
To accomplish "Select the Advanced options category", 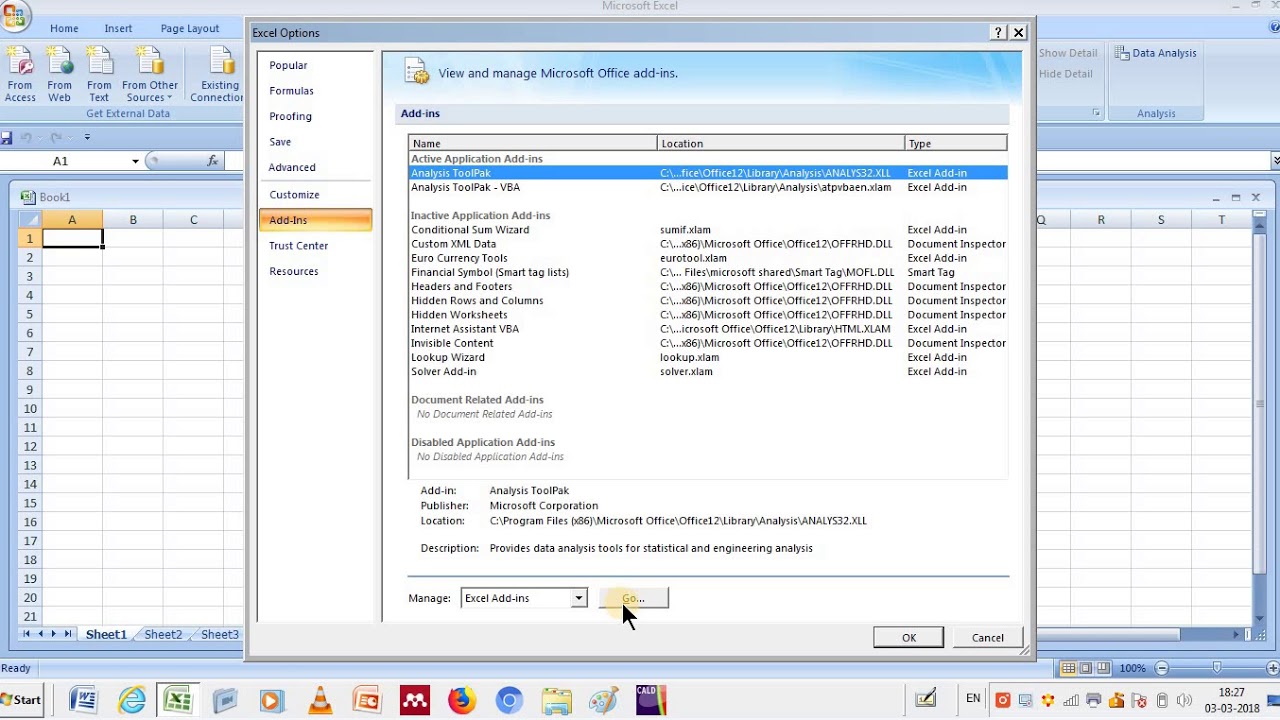I will click(x=315, y=167).
